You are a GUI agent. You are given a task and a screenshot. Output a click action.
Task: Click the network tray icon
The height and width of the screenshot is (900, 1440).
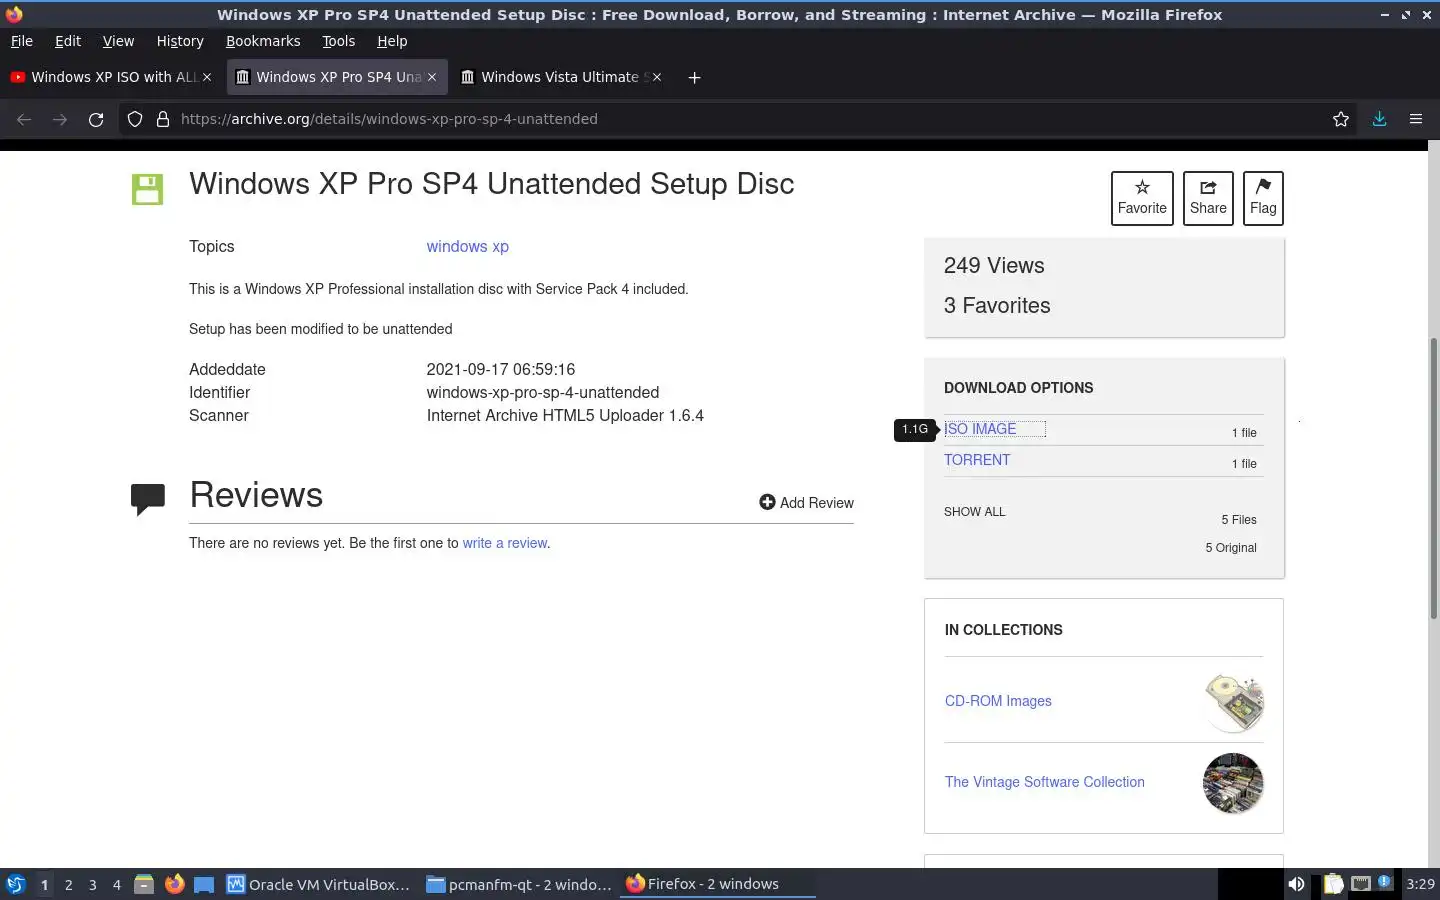[1360, 884]
